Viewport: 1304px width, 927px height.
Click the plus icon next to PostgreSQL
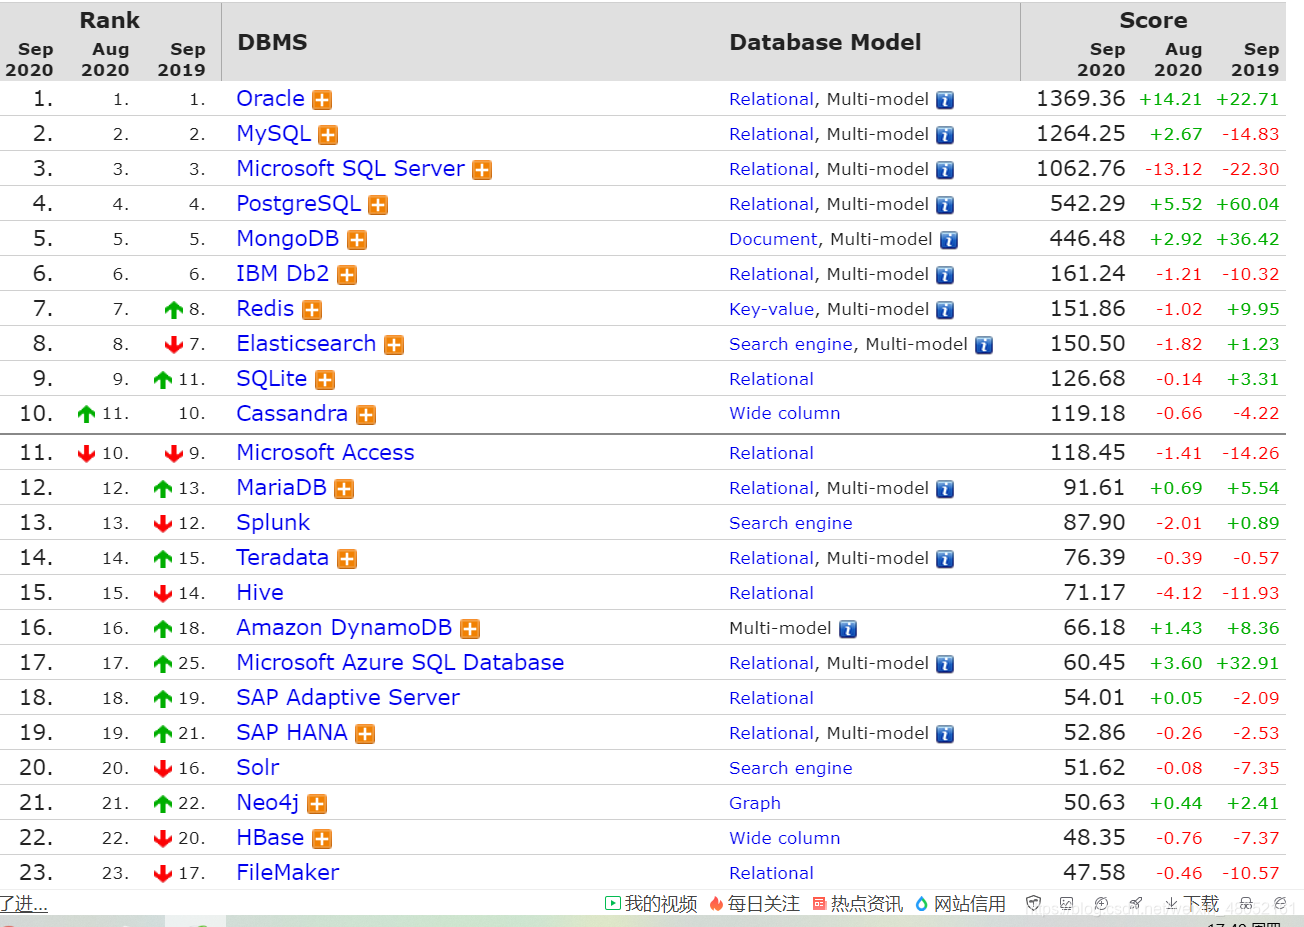pos(378,205)
